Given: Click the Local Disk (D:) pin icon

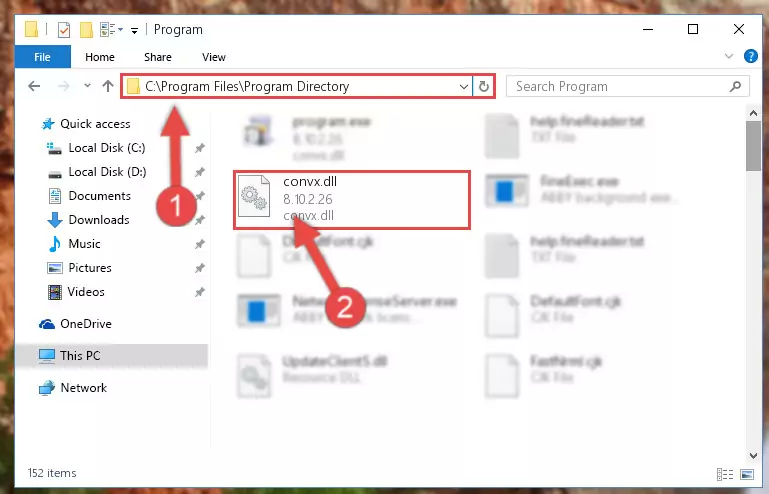Looking at the screenshot, I should [x=200, y=172].
